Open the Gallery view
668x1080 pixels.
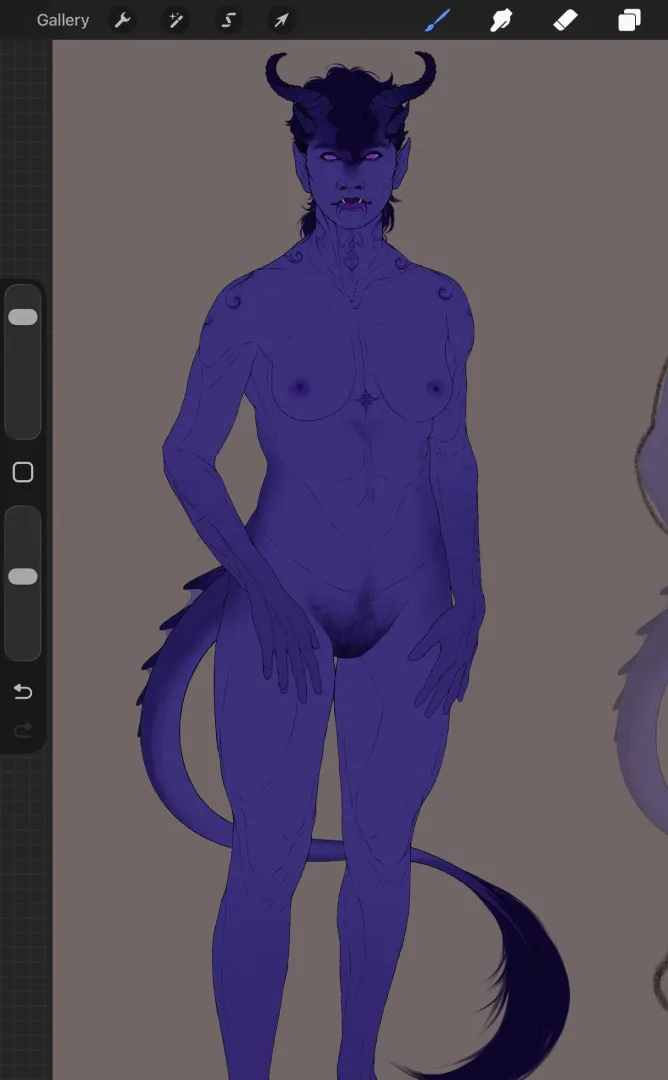(62, 20)
